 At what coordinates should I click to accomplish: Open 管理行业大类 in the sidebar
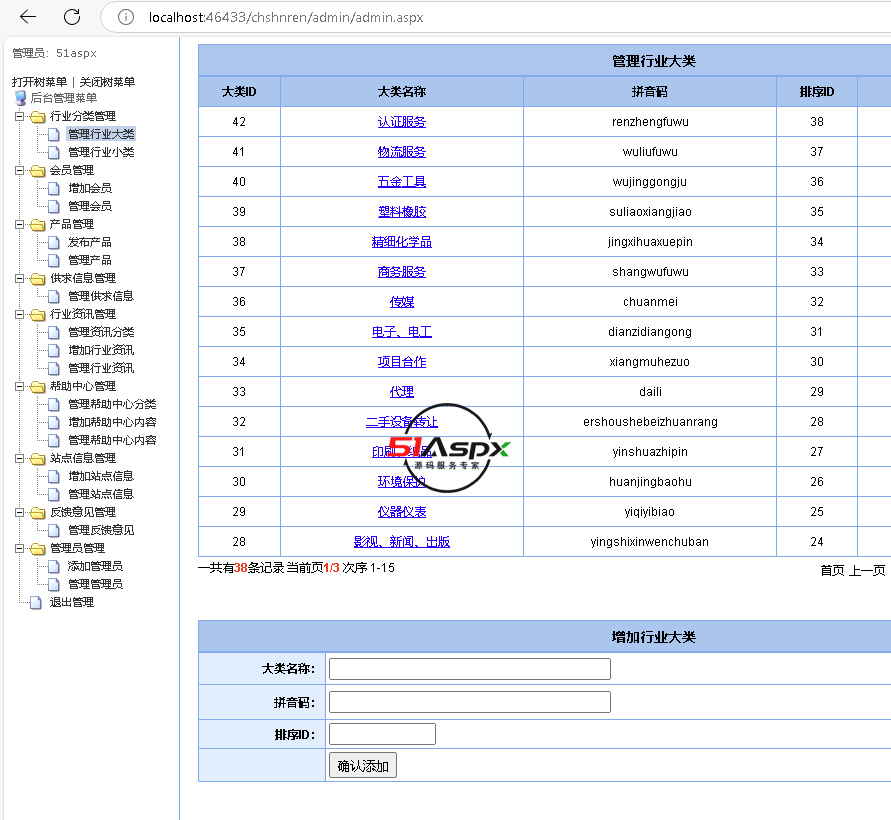coord(101,134)
